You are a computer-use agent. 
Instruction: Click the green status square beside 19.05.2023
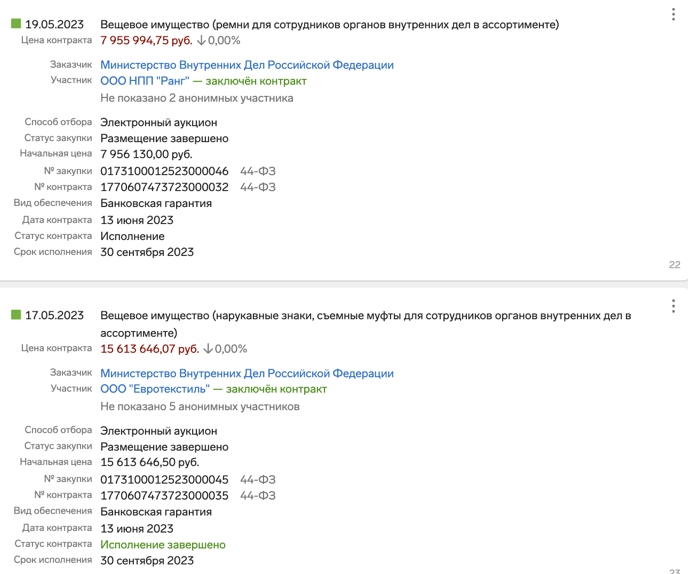pyautogui.click(x=16, y=23)
